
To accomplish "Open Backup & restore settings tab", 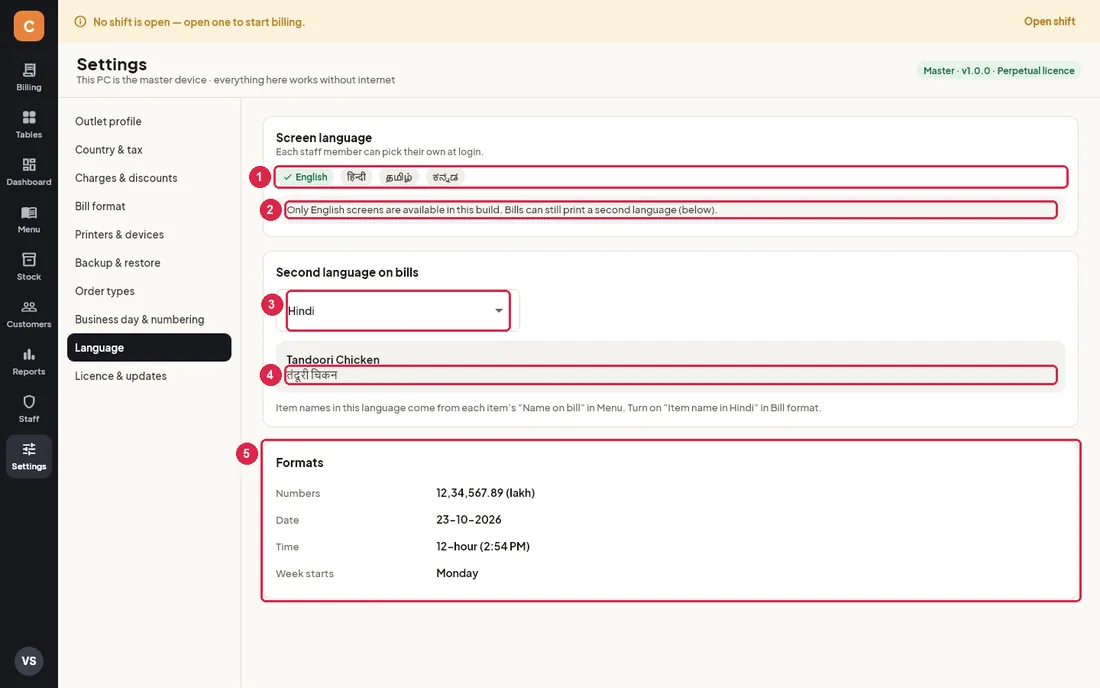I will (149, 263).
